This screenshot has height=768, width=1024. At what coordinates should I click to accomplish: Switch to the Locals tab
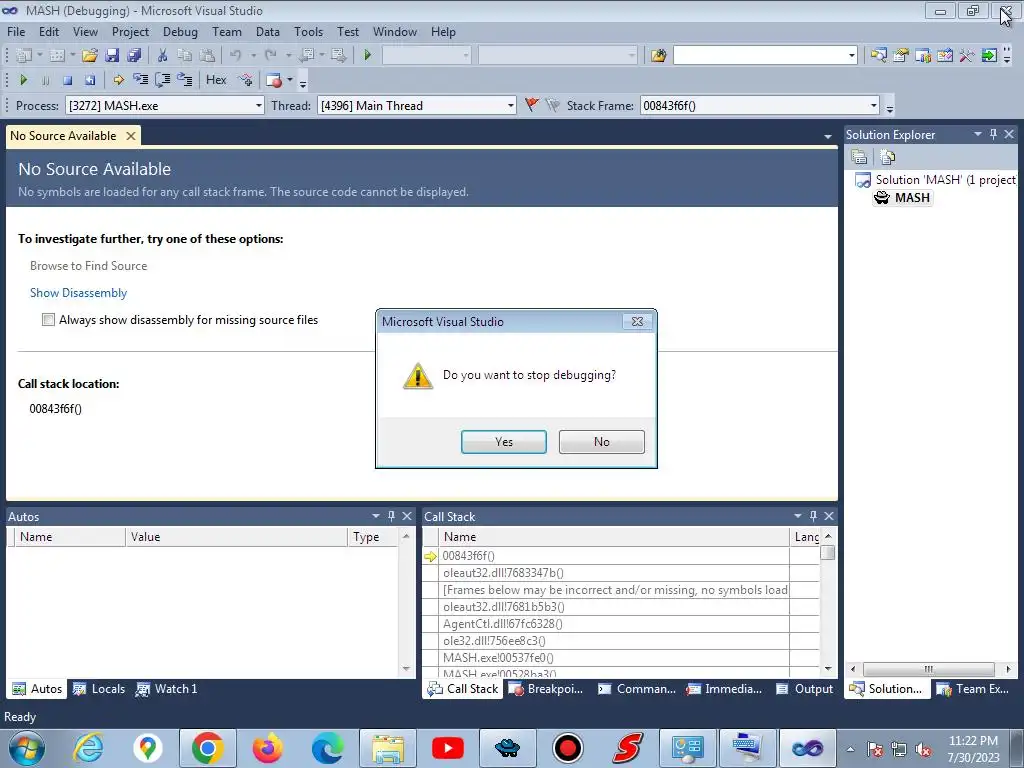click(x=99, y=688)
